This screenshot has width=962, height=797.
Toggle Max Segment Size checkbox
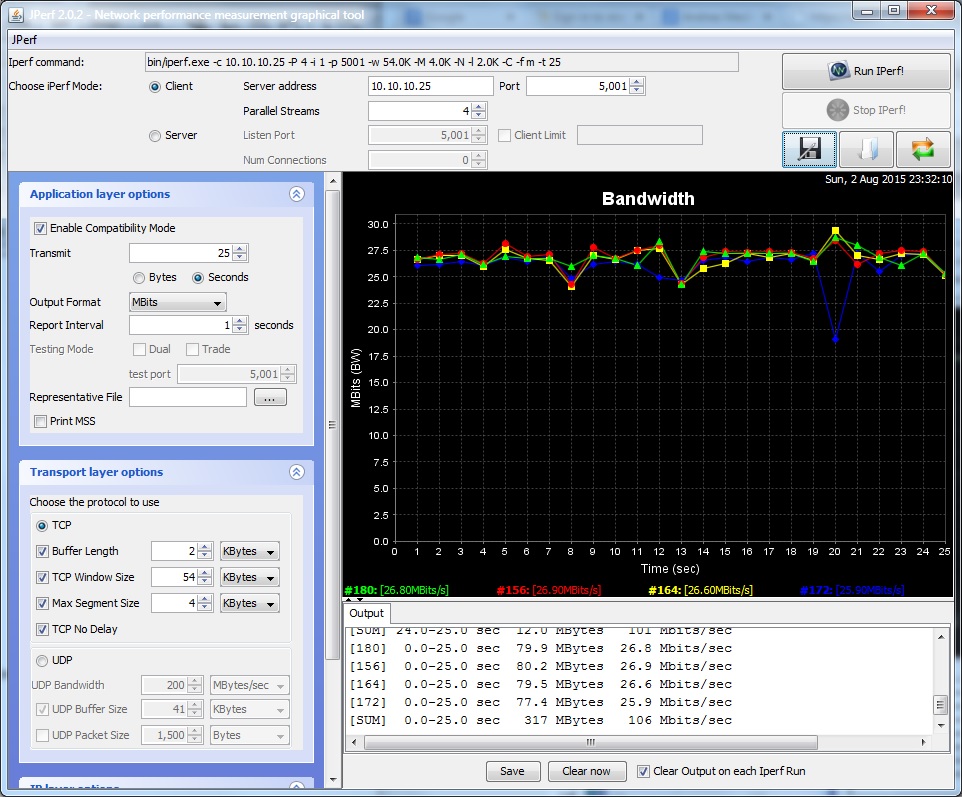pos(42,604)
